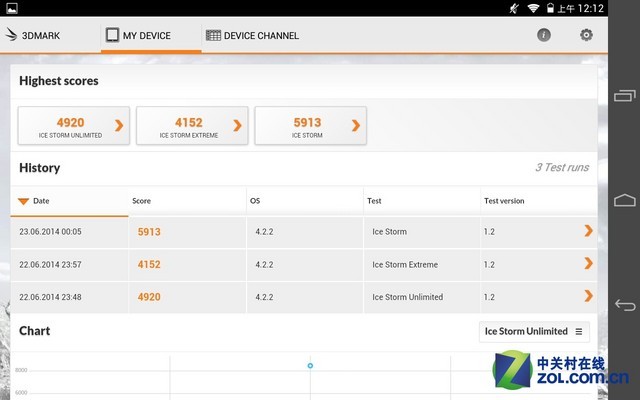Tap Android home button
Screen dimensions: 640x400
coord(625,200)
